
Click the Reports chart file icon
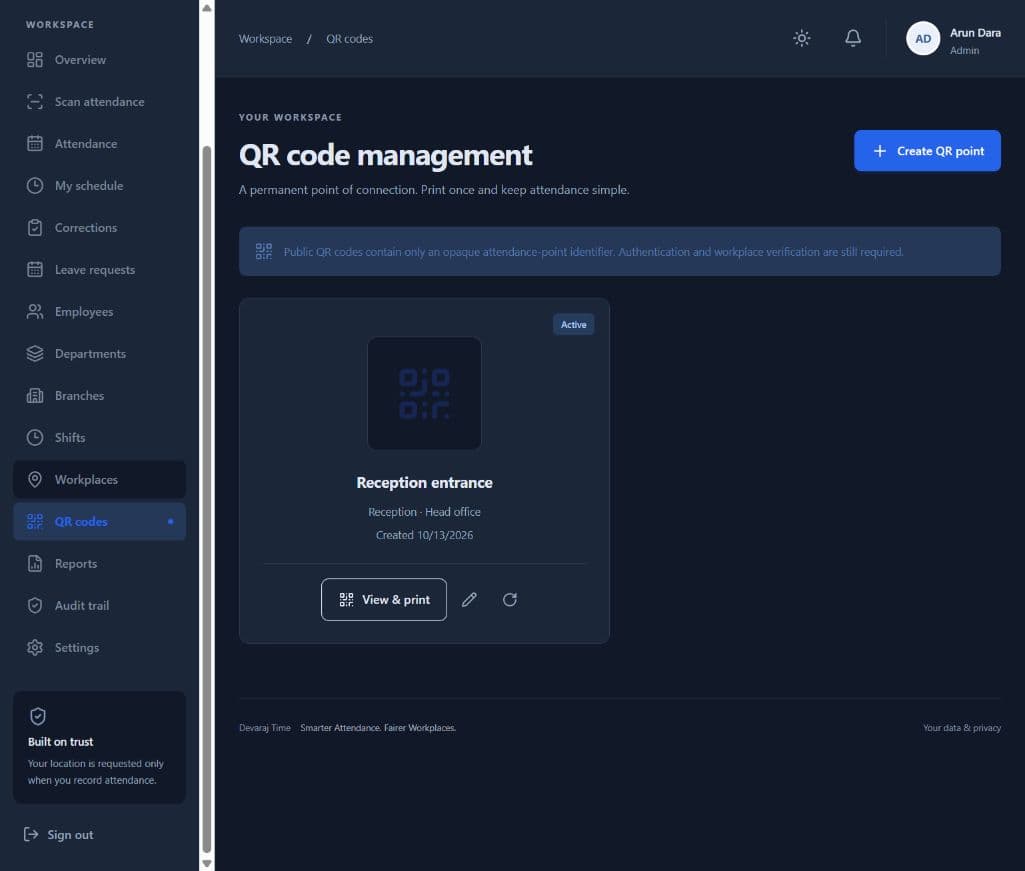pos(35,563)
